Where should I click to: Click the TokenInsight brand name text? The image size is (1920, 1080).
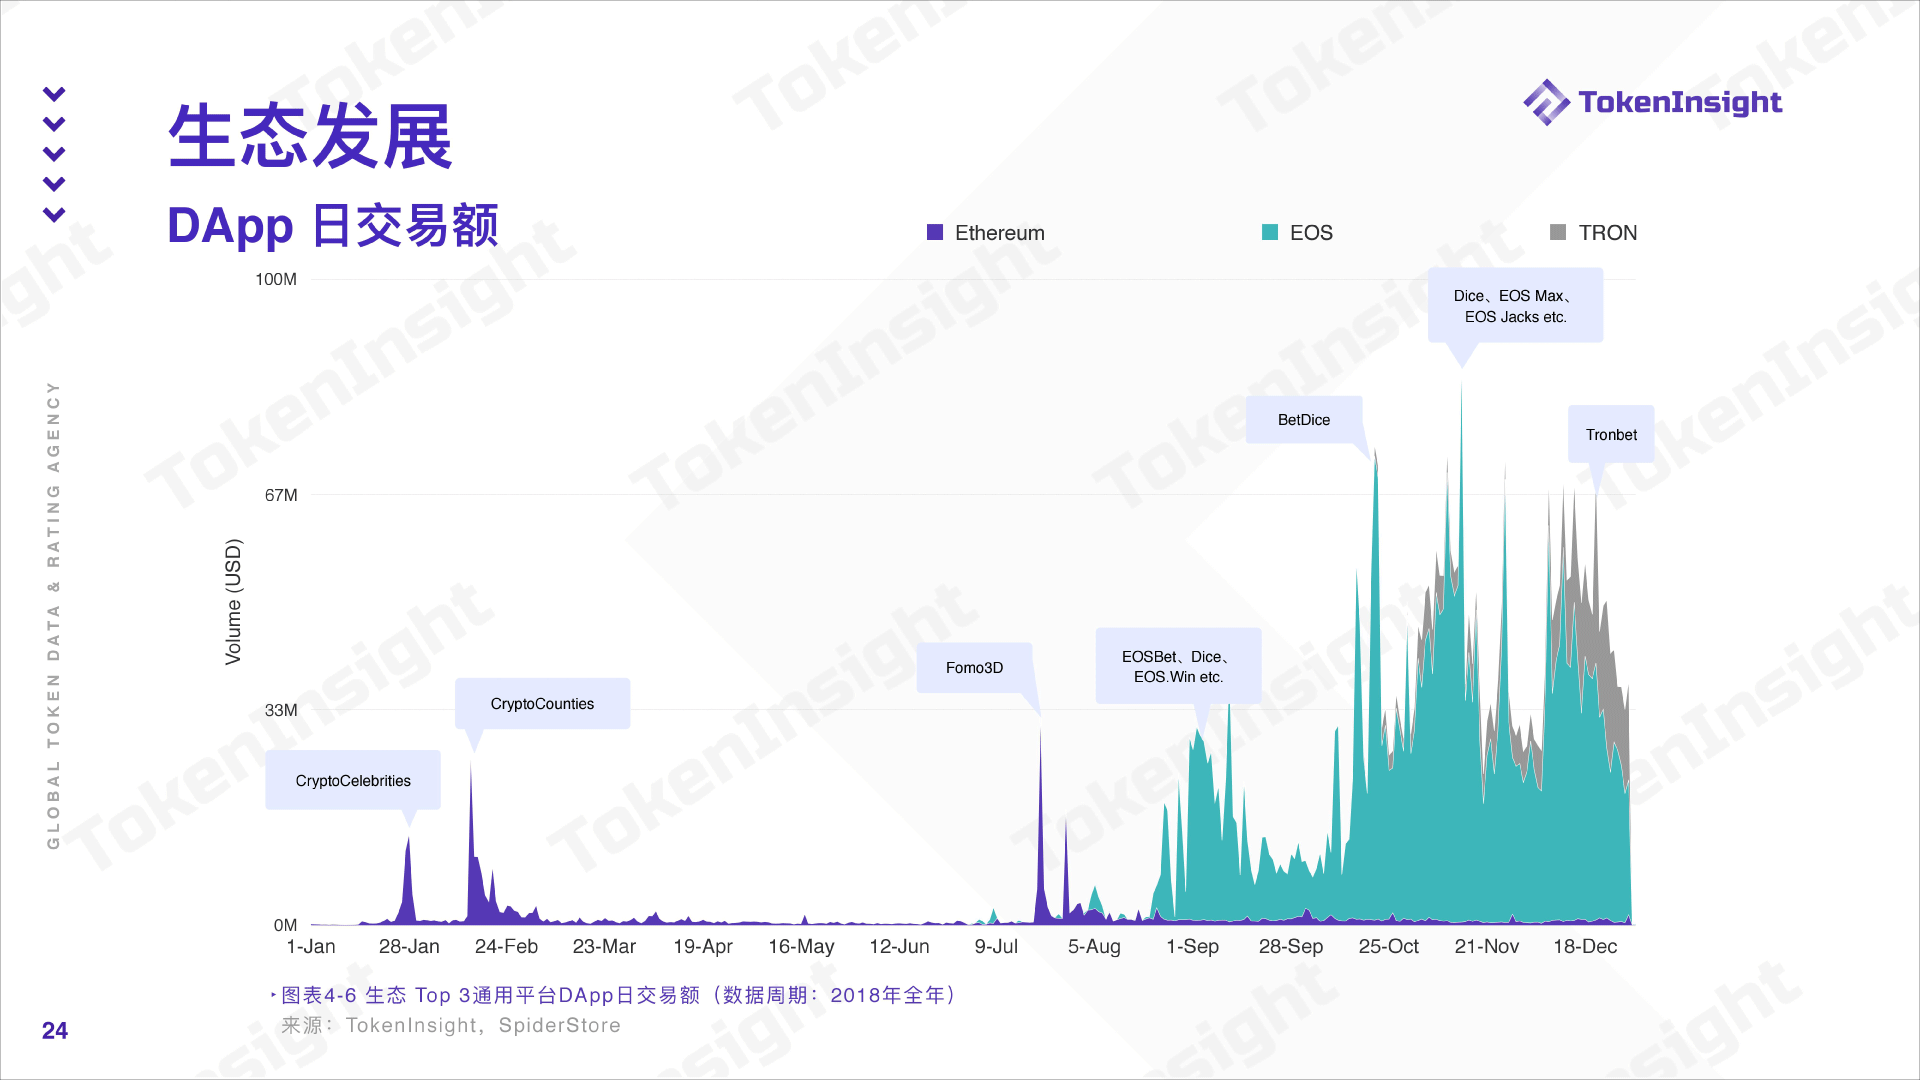[1679, 102]
